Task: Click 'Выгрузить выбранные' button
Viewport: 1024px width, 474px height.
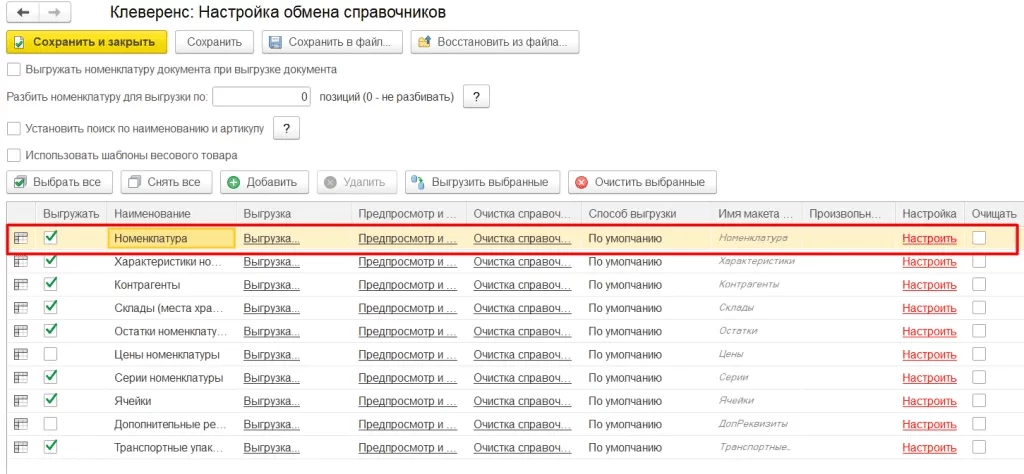Action: coord(482,182)
